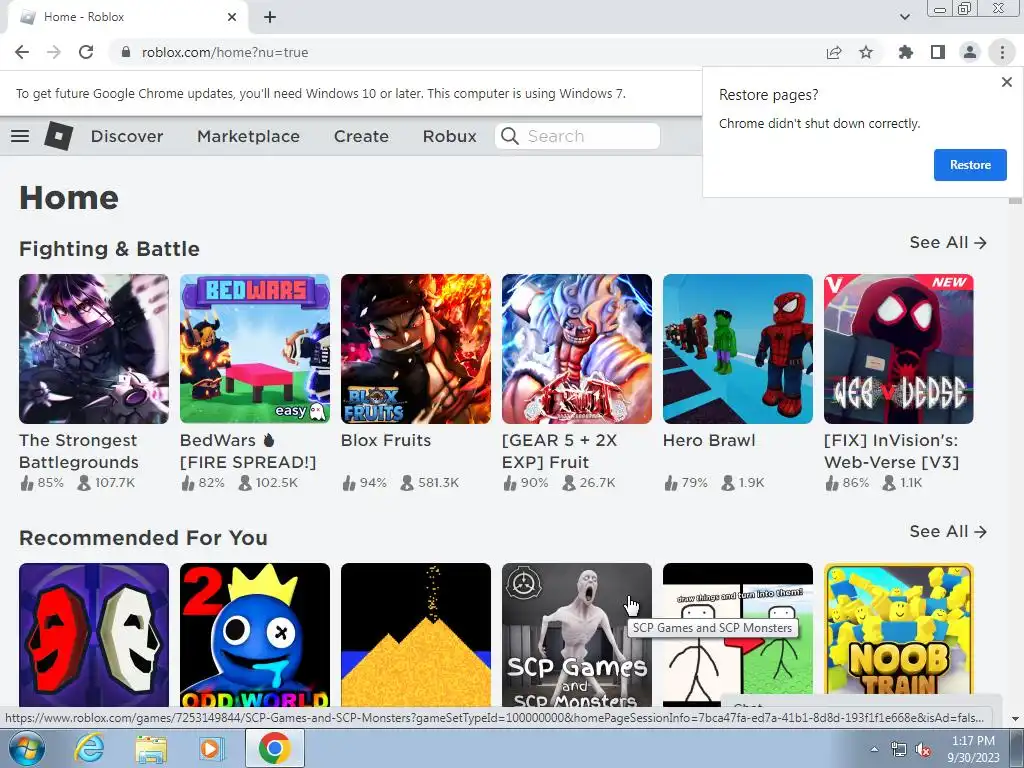
Task: Launch Internet Explorer from the taskbar
Action: (89, 749)
